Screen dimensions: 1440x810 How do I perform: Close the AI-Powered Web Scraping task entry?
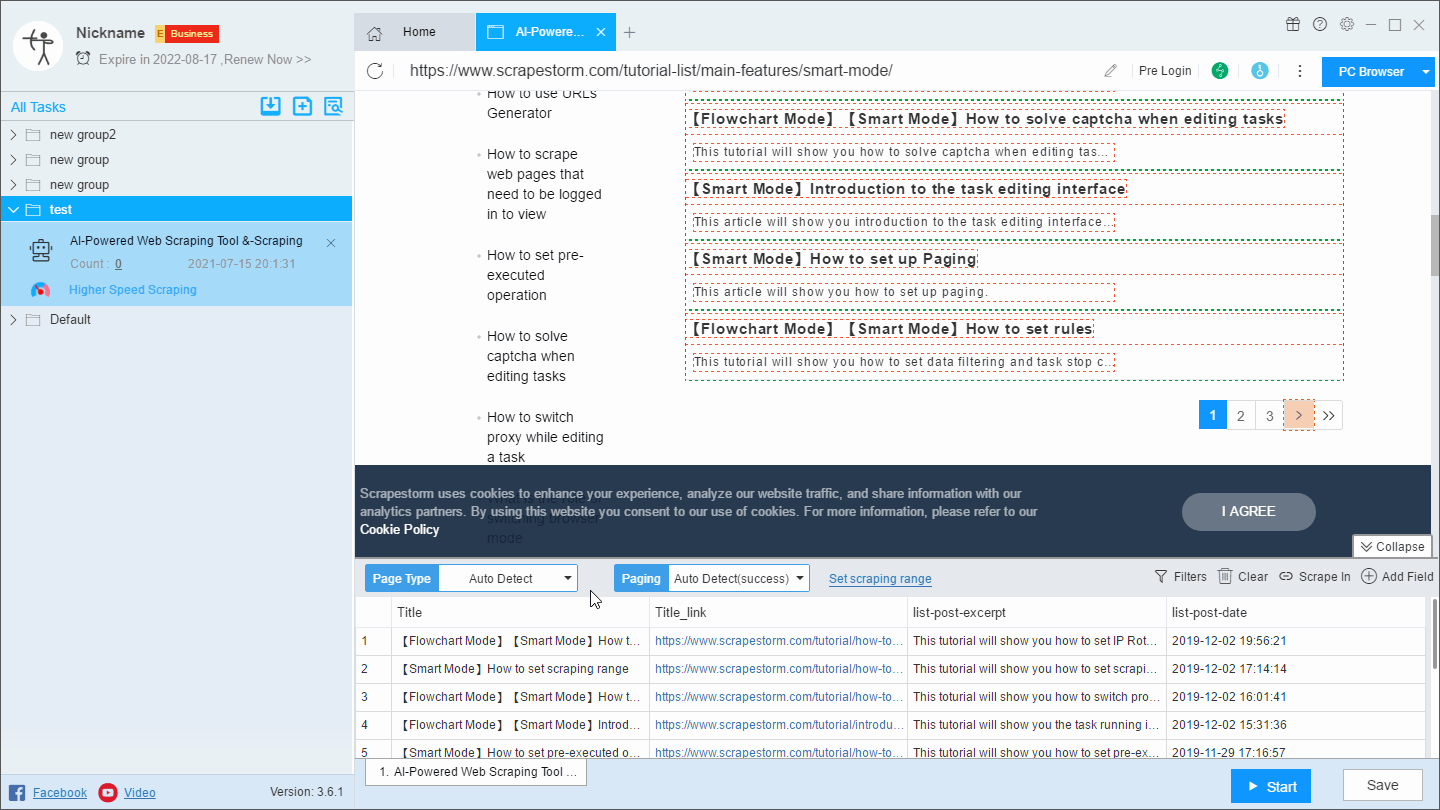tap(331, 243)
